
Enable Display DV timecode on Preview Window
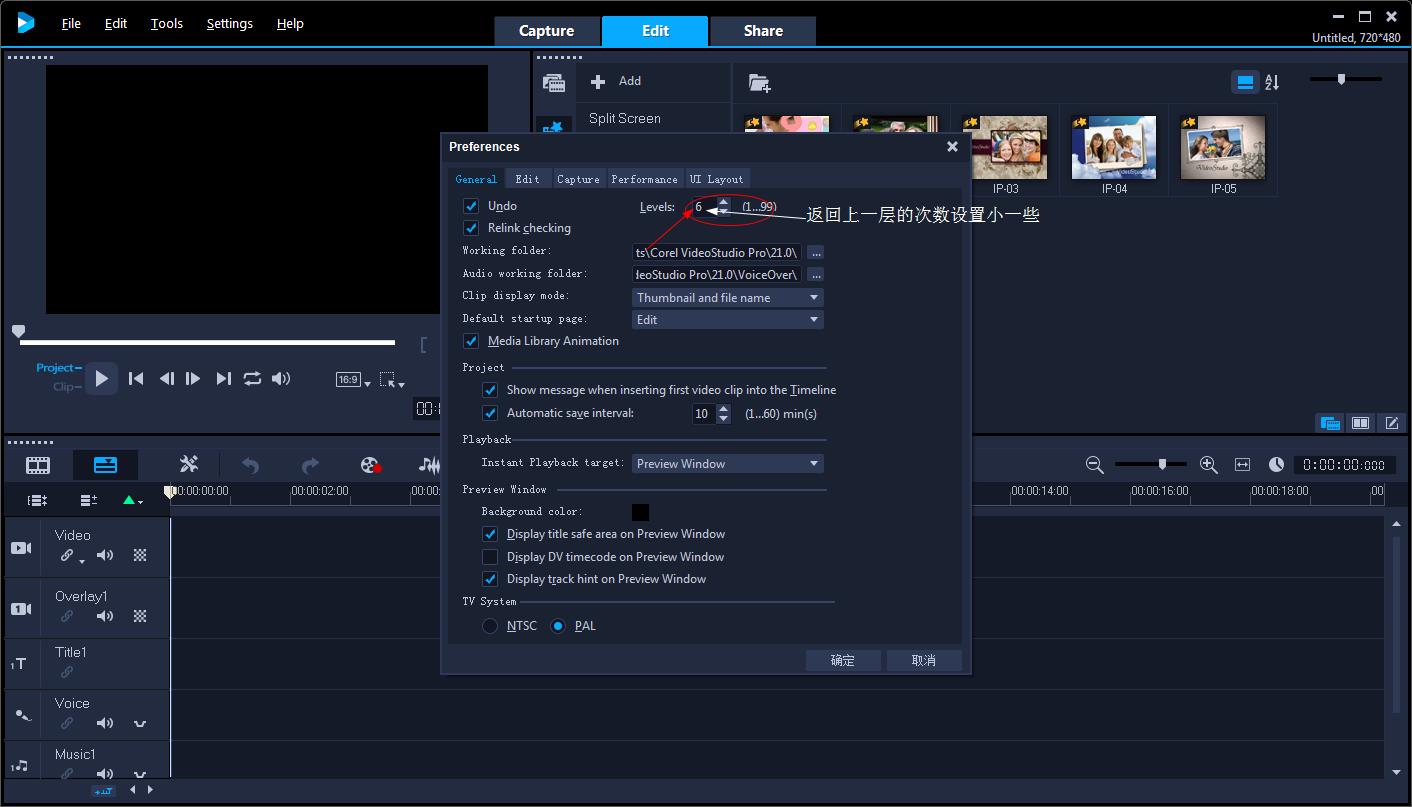click(490, 557)
